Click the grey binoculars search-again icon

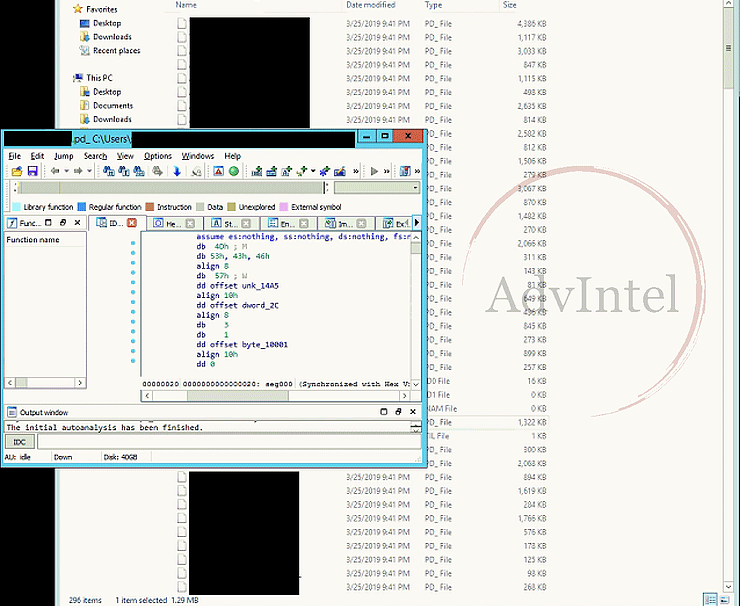click(x=157, y=171)
